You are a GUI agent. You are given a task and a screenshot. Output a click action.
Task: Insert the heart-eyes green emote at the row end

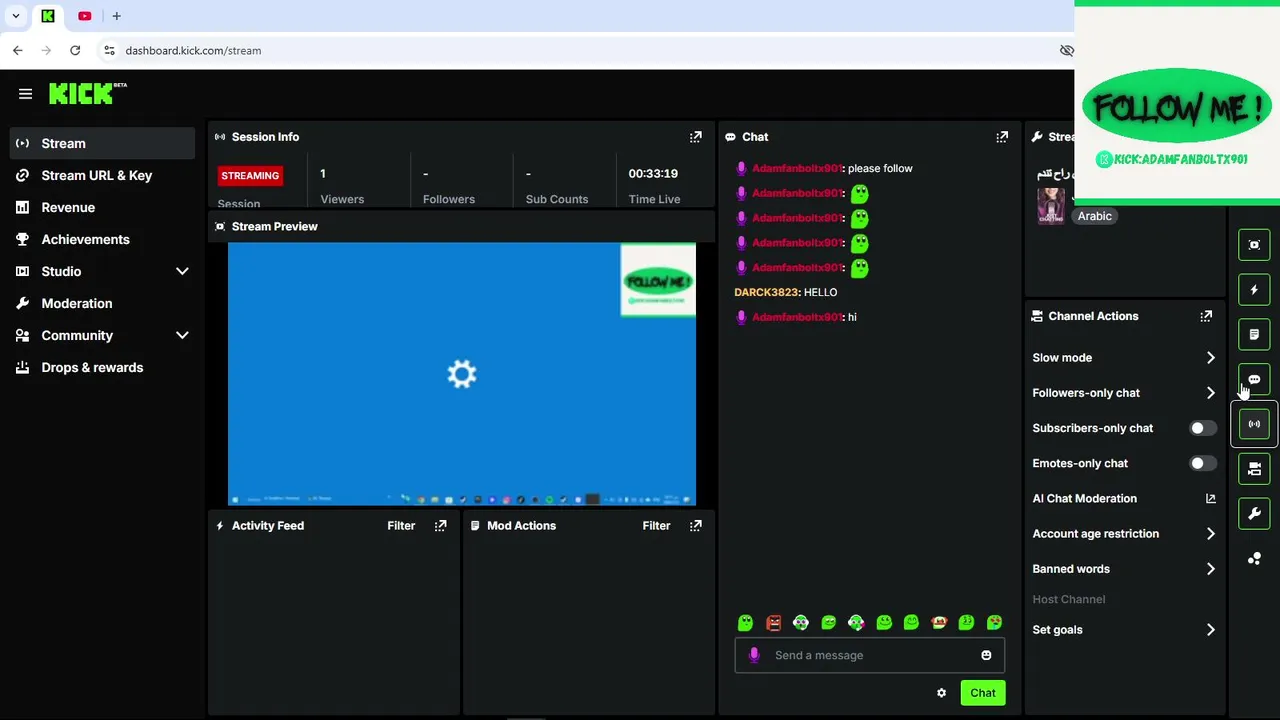click(994, 623)
